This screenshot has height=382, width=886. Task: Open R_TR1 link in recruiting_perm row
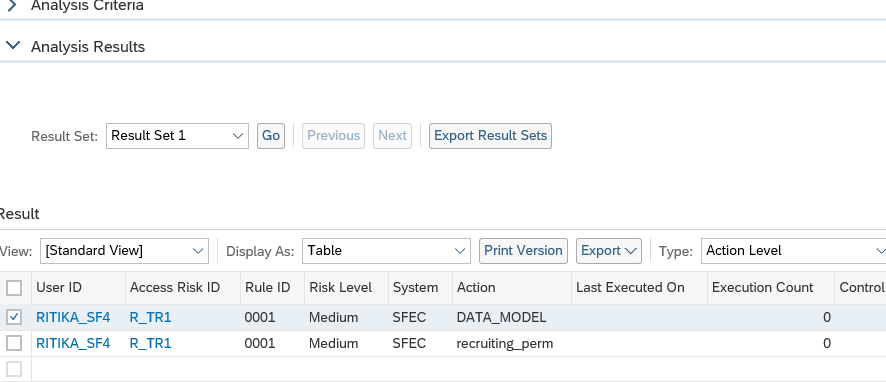click(x=150, y=343)
